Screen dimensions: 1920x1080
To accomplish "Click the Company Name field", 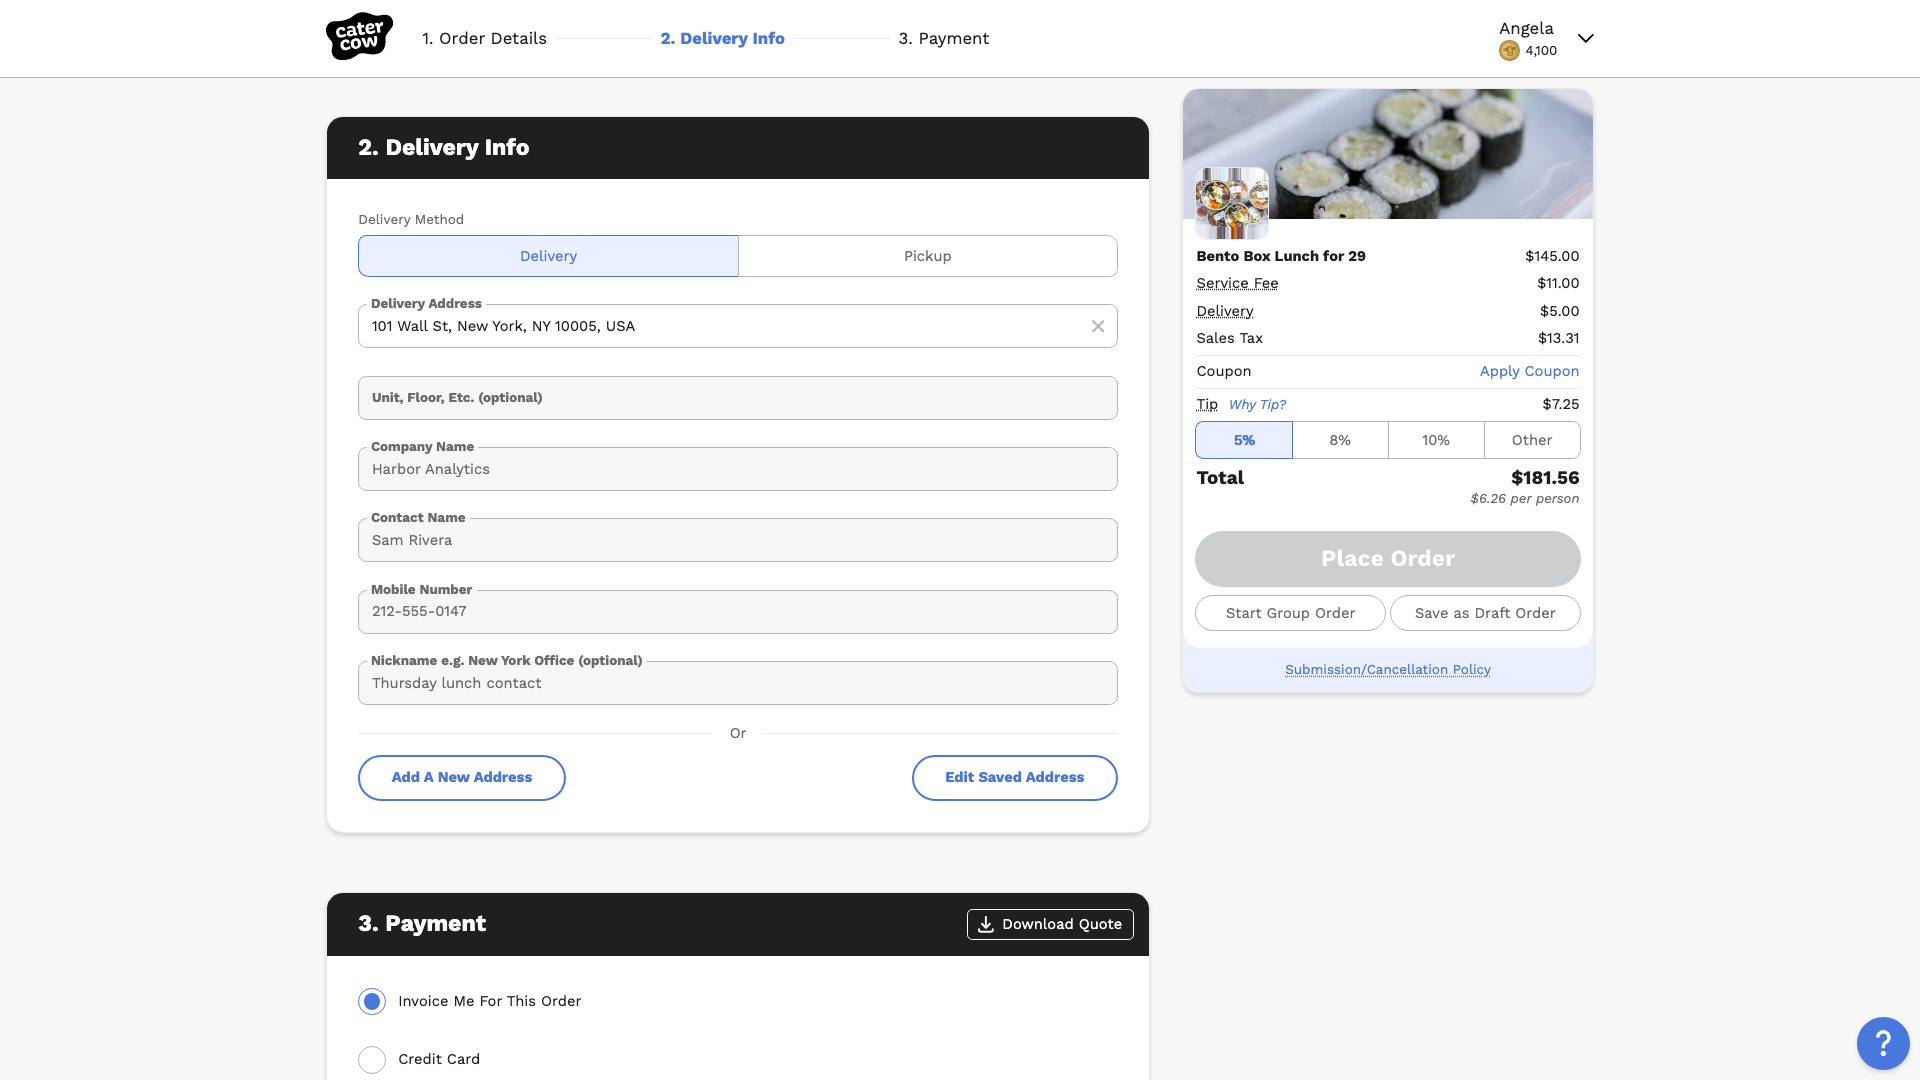I will [737, 469].
